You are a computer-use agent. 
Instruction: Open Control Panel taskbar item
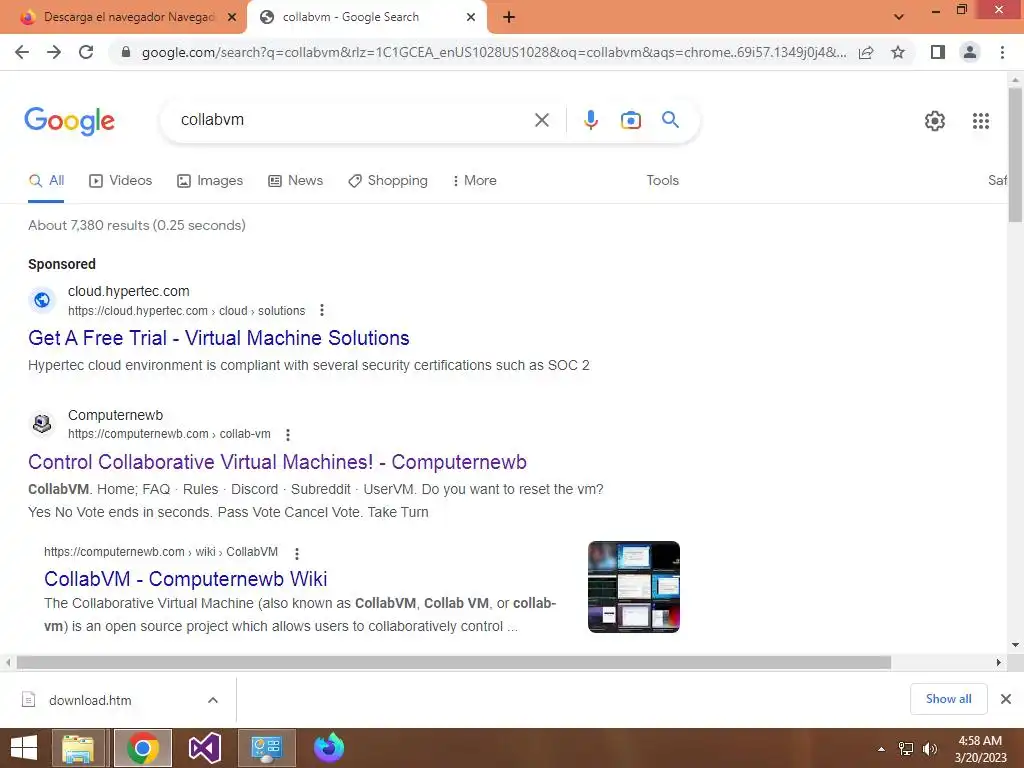(266, 748)
